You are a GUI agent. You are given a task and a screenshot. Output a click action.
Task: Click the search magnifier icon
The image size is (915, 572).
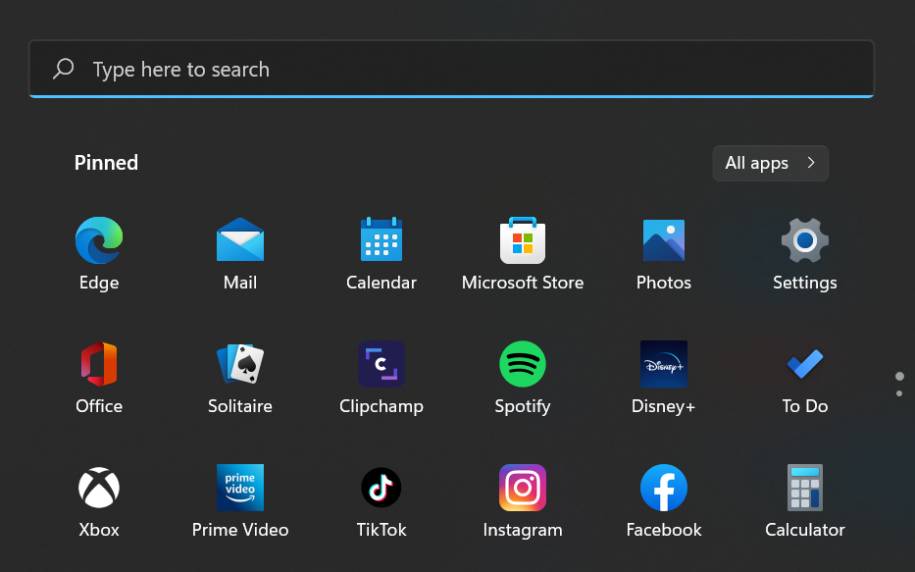click(x=63, y=69)
